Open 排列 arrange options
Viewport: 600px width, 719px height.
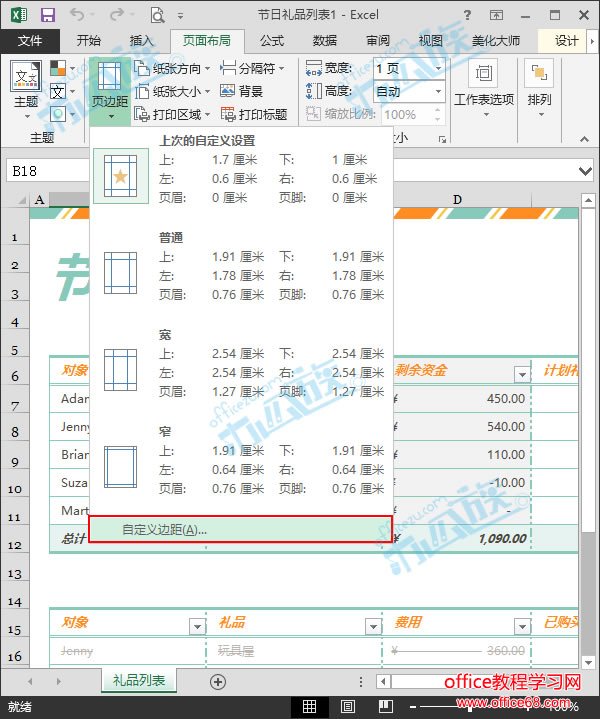pos(539,89)
